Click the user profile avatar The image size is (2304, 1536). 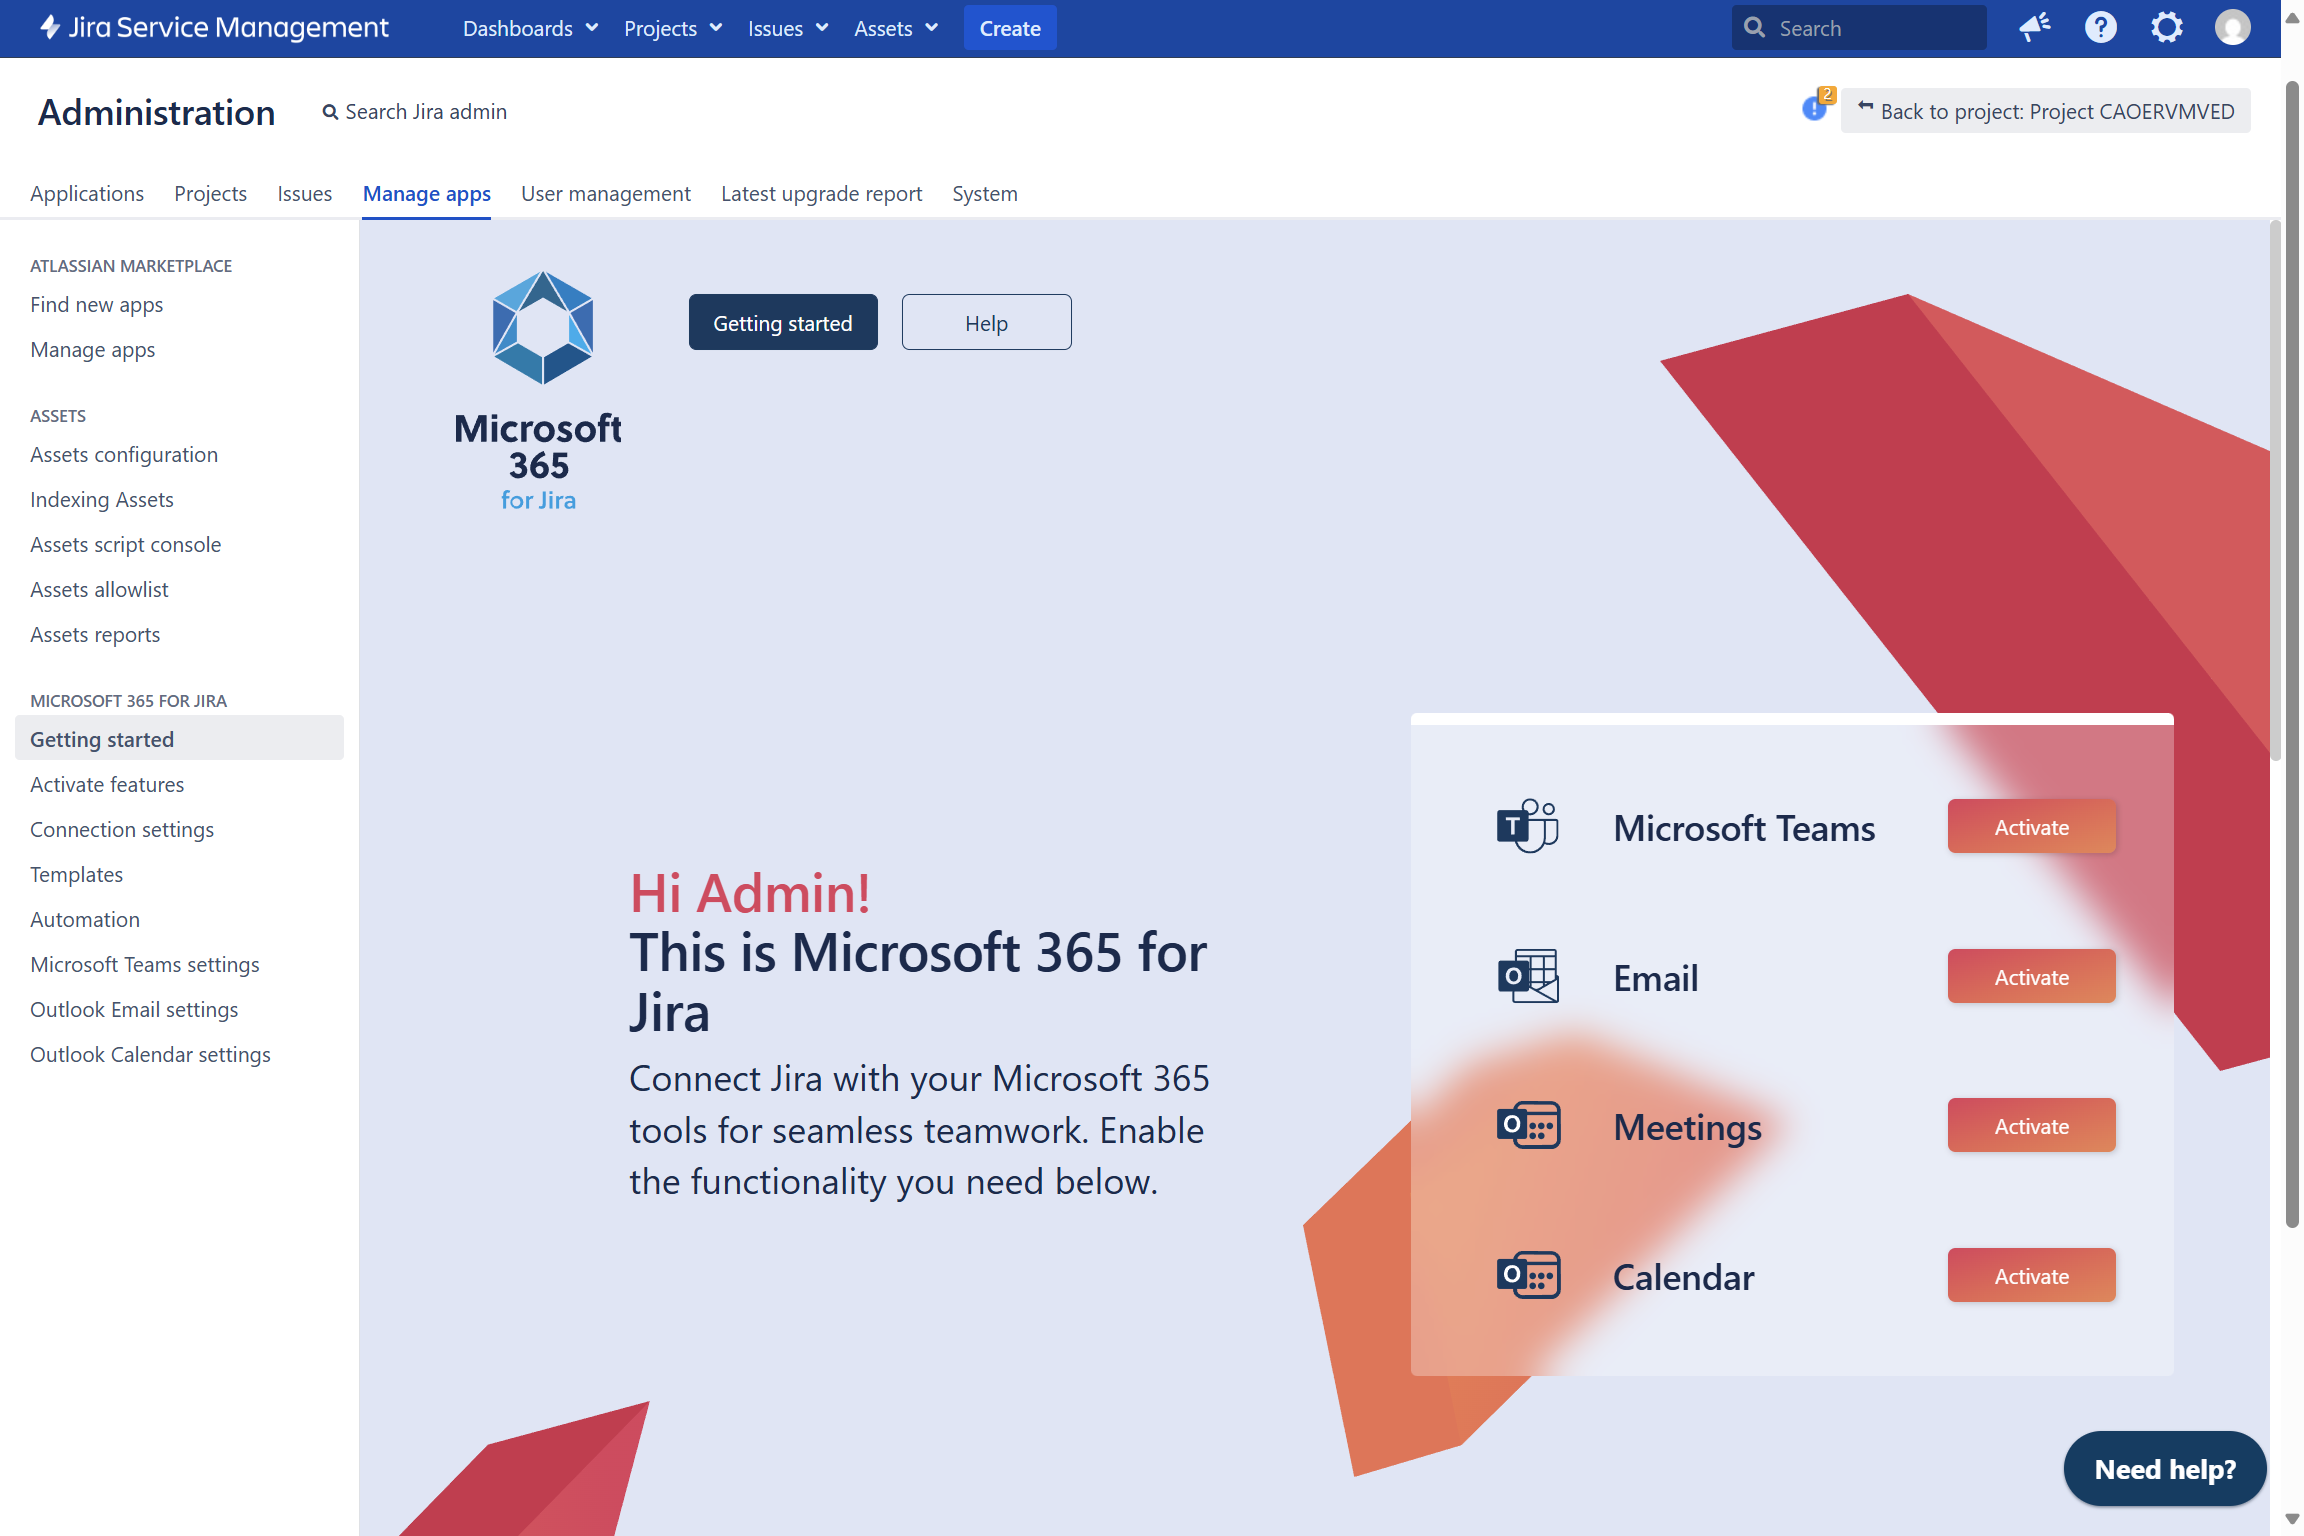coord(2232,28)
